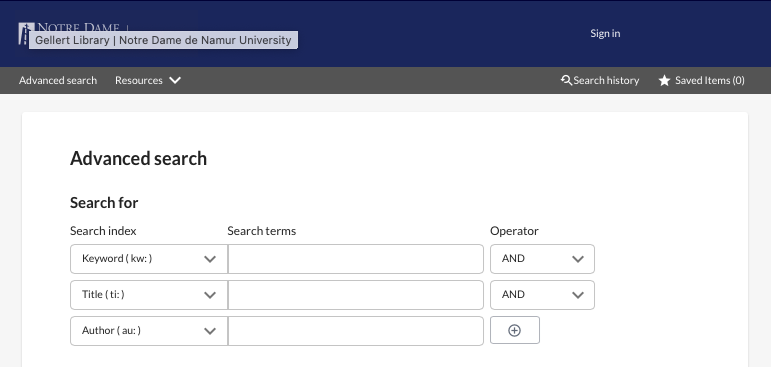Image resolution: width=771 pixels, height=367 pixels.
Task: Open the Title ( ti: ) index dropdown
Action: 149,295
